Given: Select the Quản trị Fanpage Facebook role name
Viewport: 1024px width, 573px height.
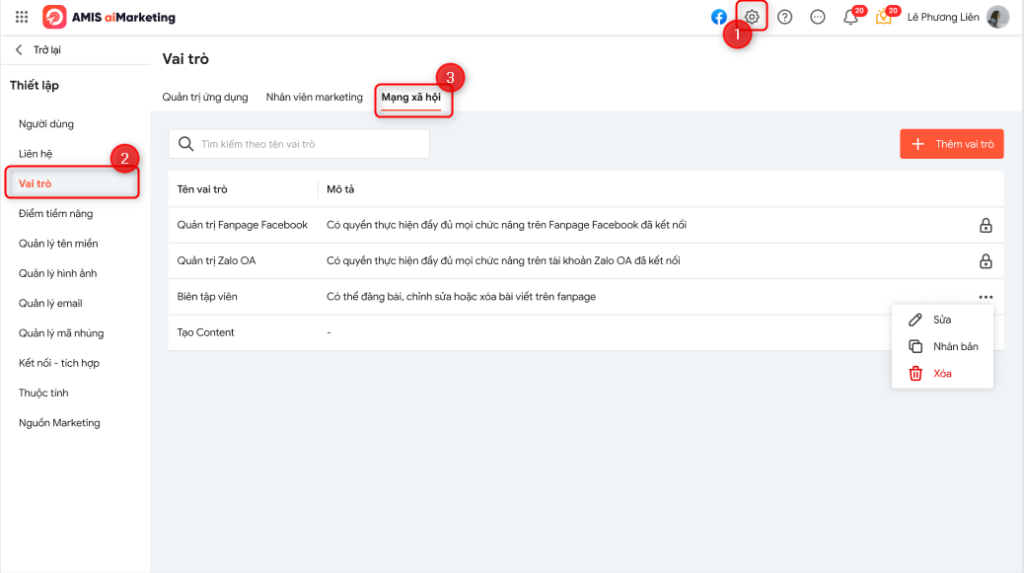Looking at the screenshot, I should point(242,225).
